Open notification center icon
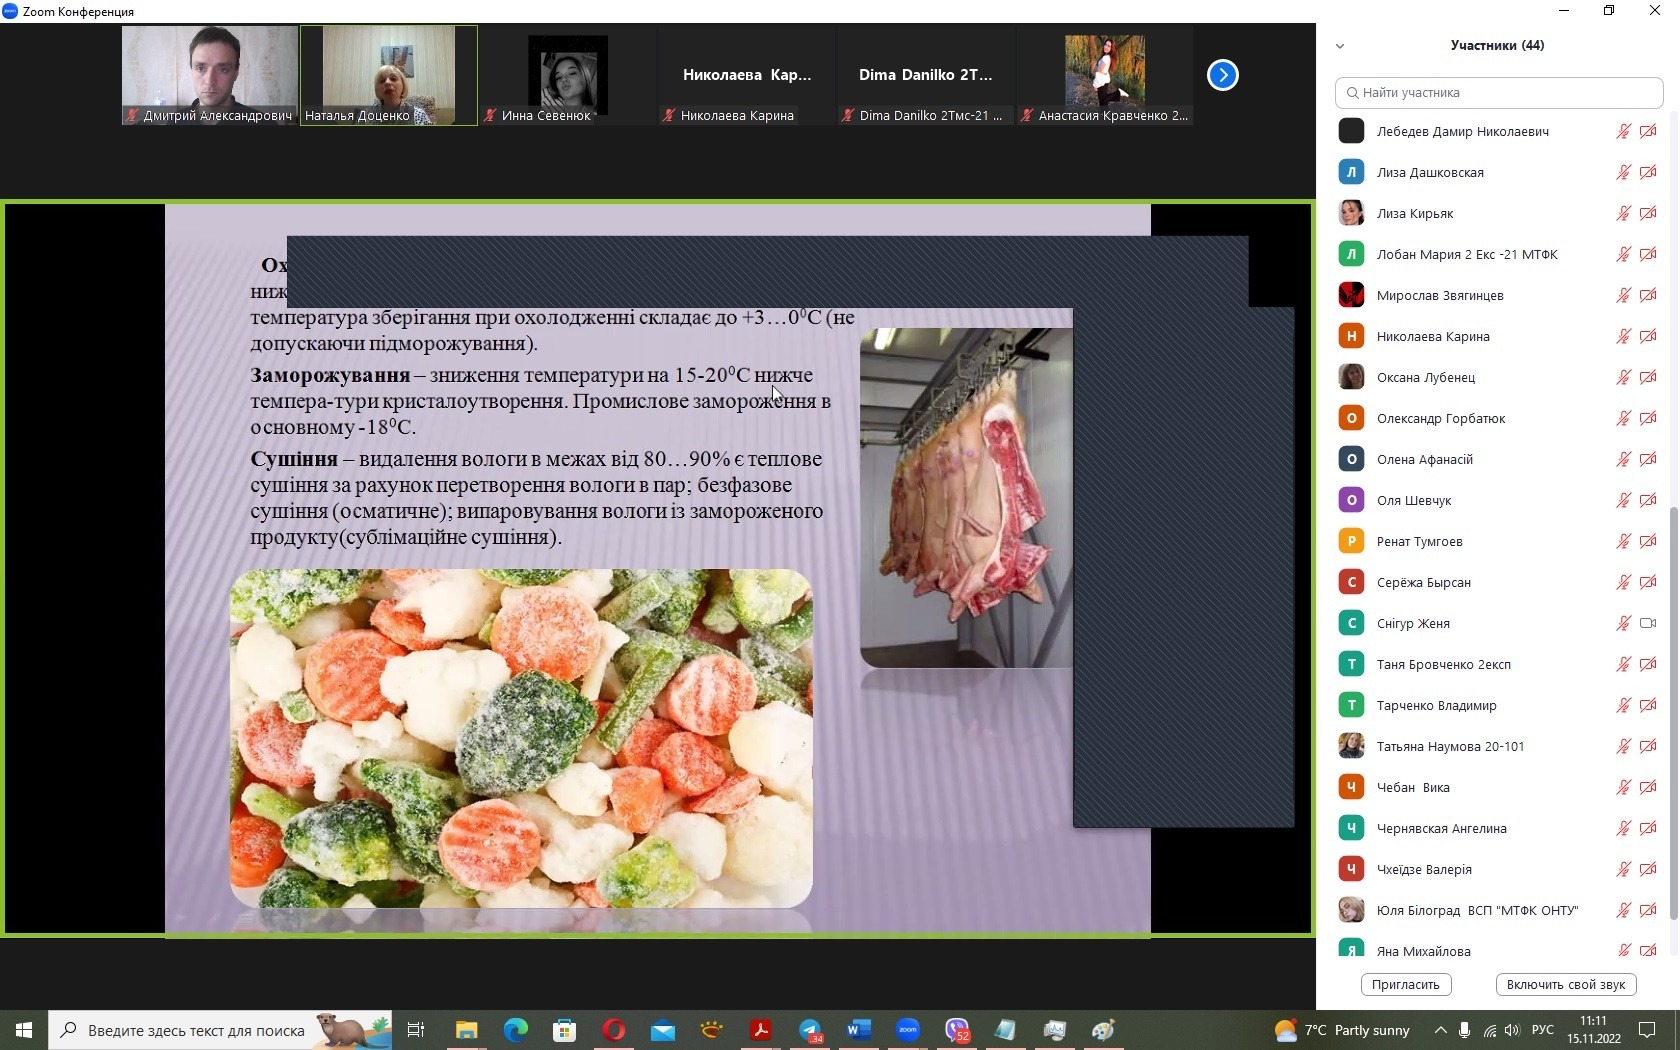The width and height of the screenshot is (1680, 1050). click(x=1647, y=1030)
